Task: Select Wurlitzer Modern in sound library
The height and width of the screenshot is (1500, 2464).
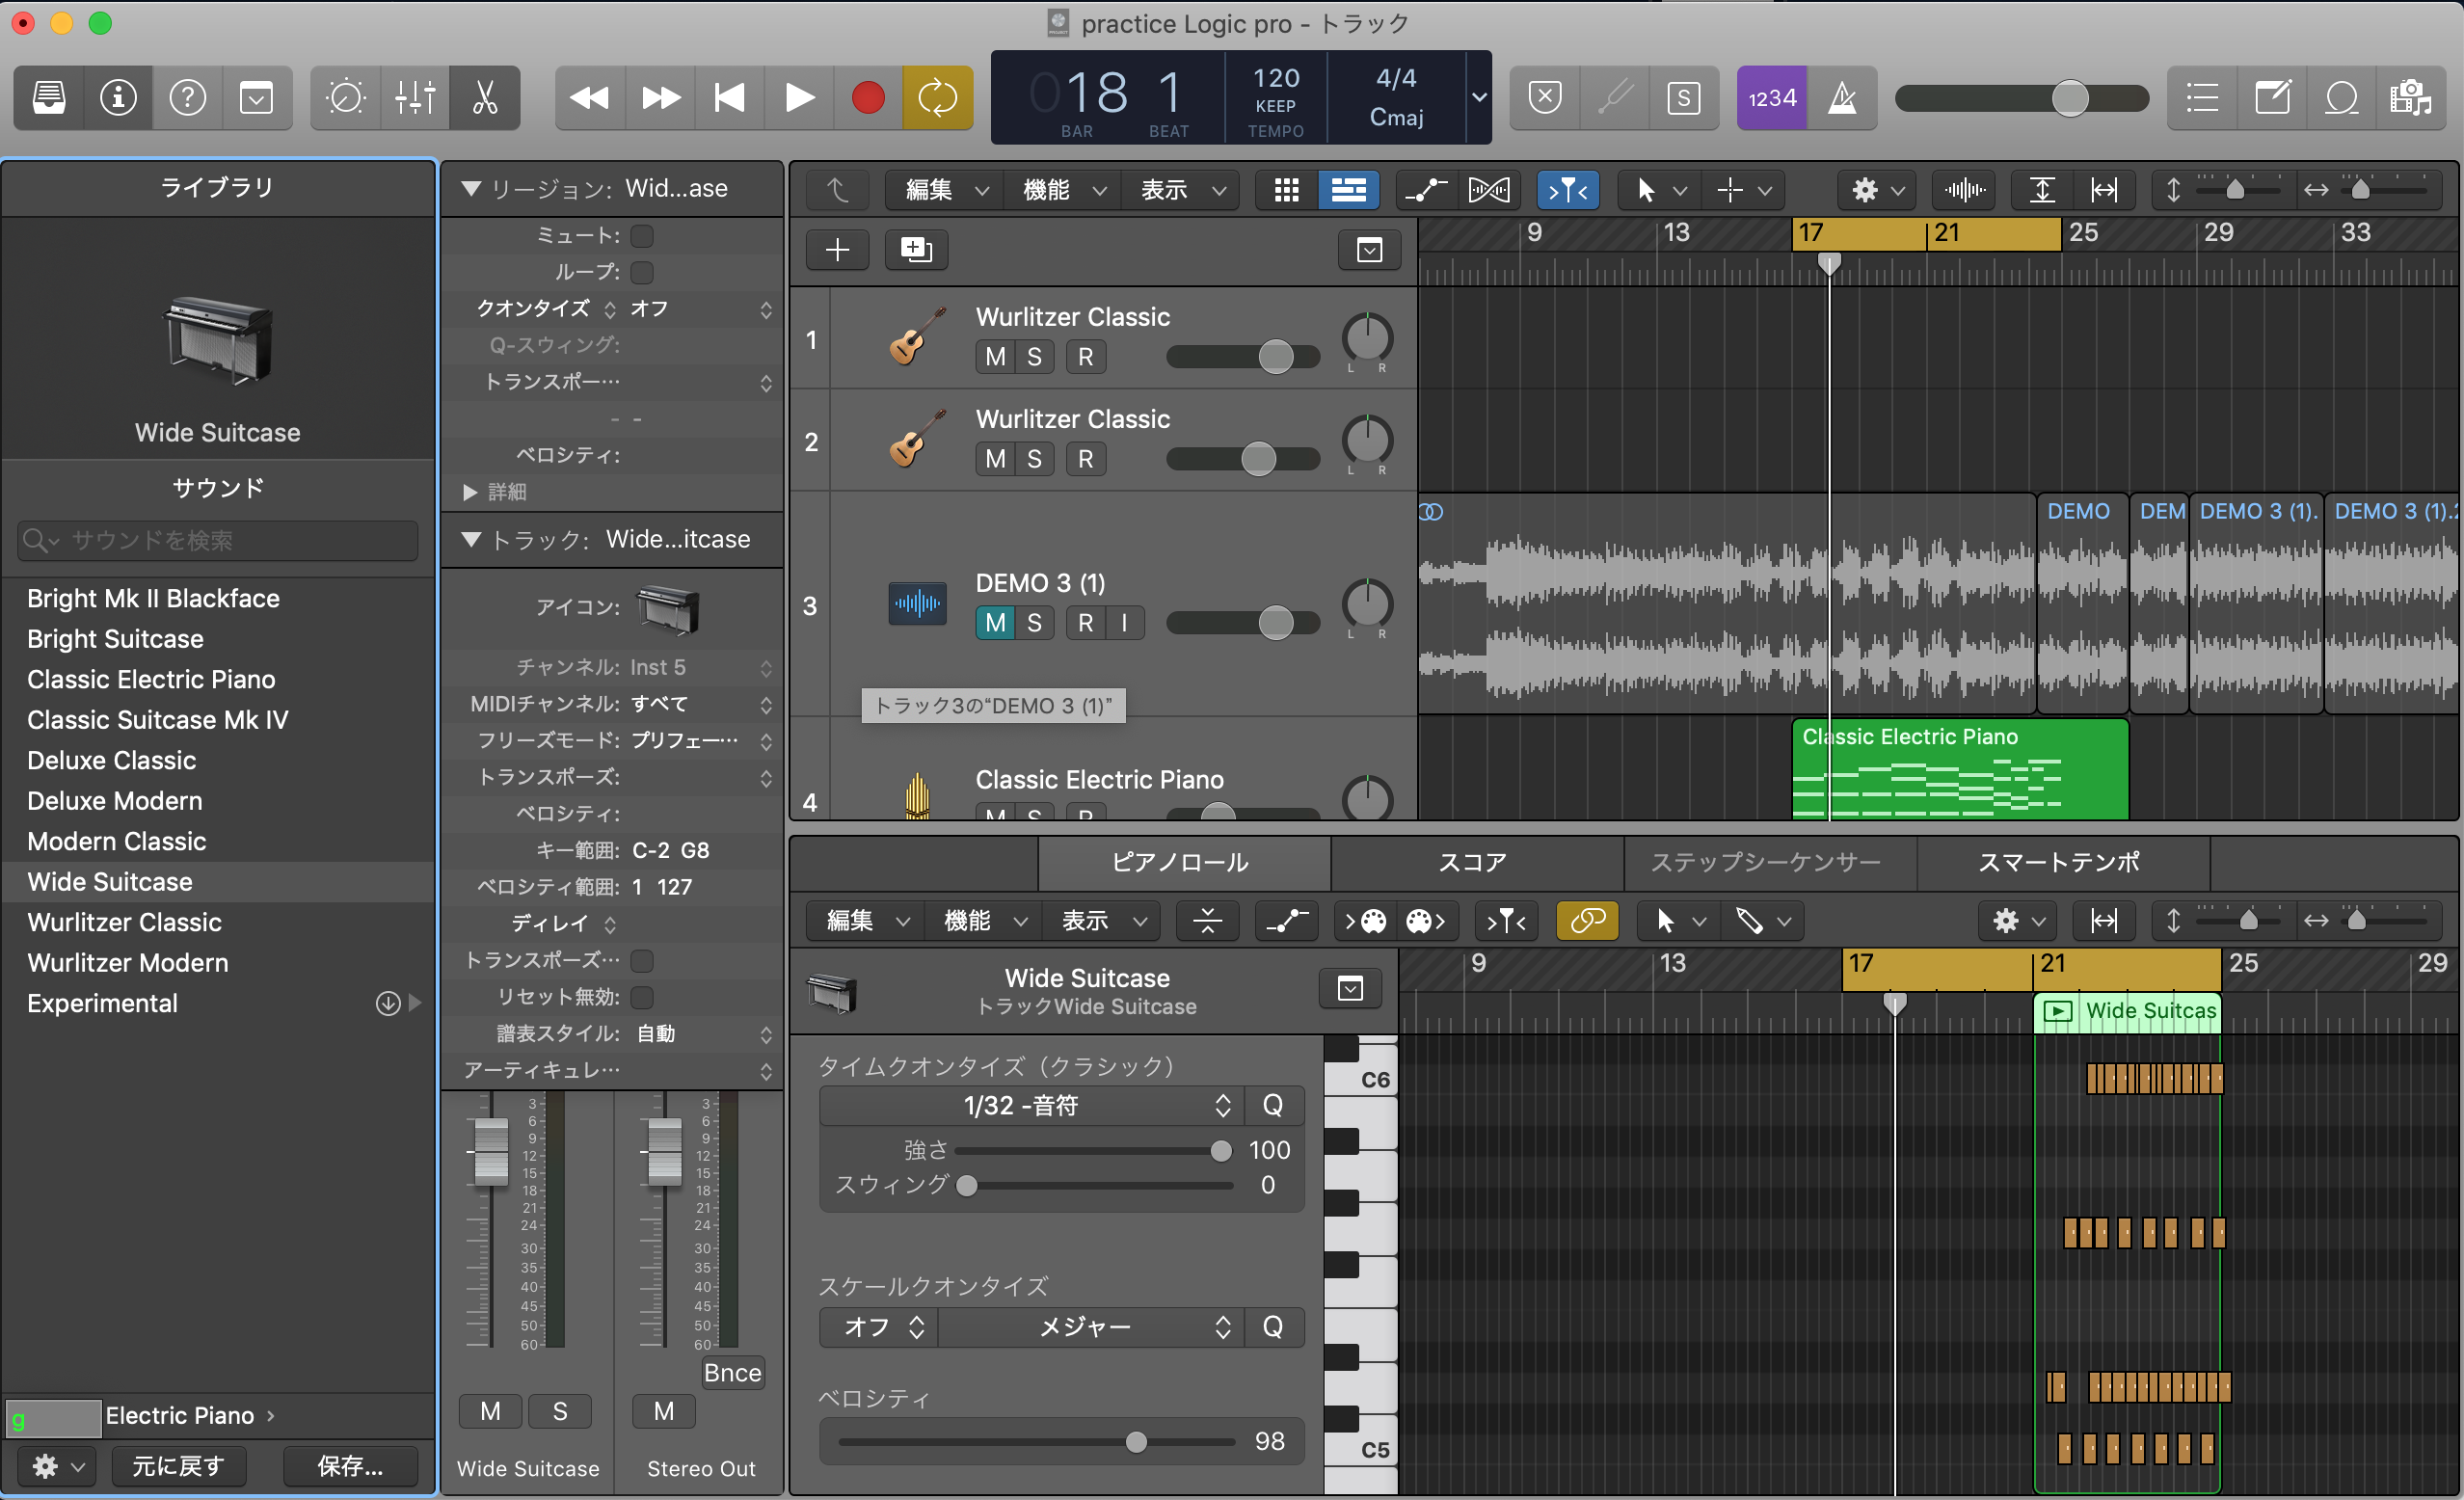Action: click(x=217, y=963)
